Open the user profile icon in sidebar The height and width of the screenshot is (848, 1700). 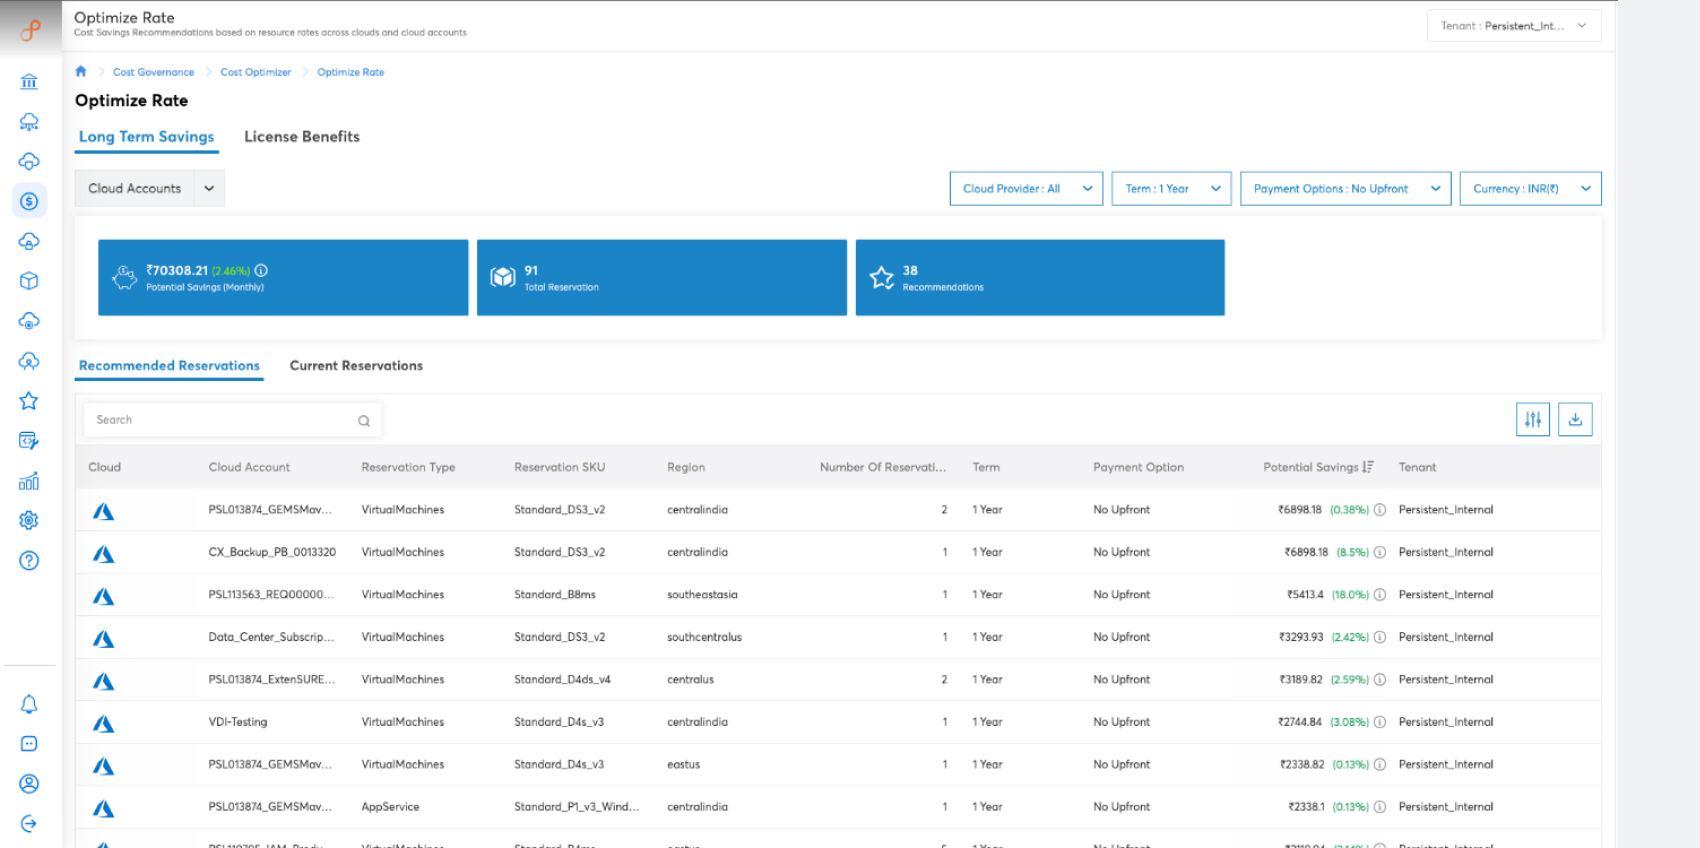(29, 784)
